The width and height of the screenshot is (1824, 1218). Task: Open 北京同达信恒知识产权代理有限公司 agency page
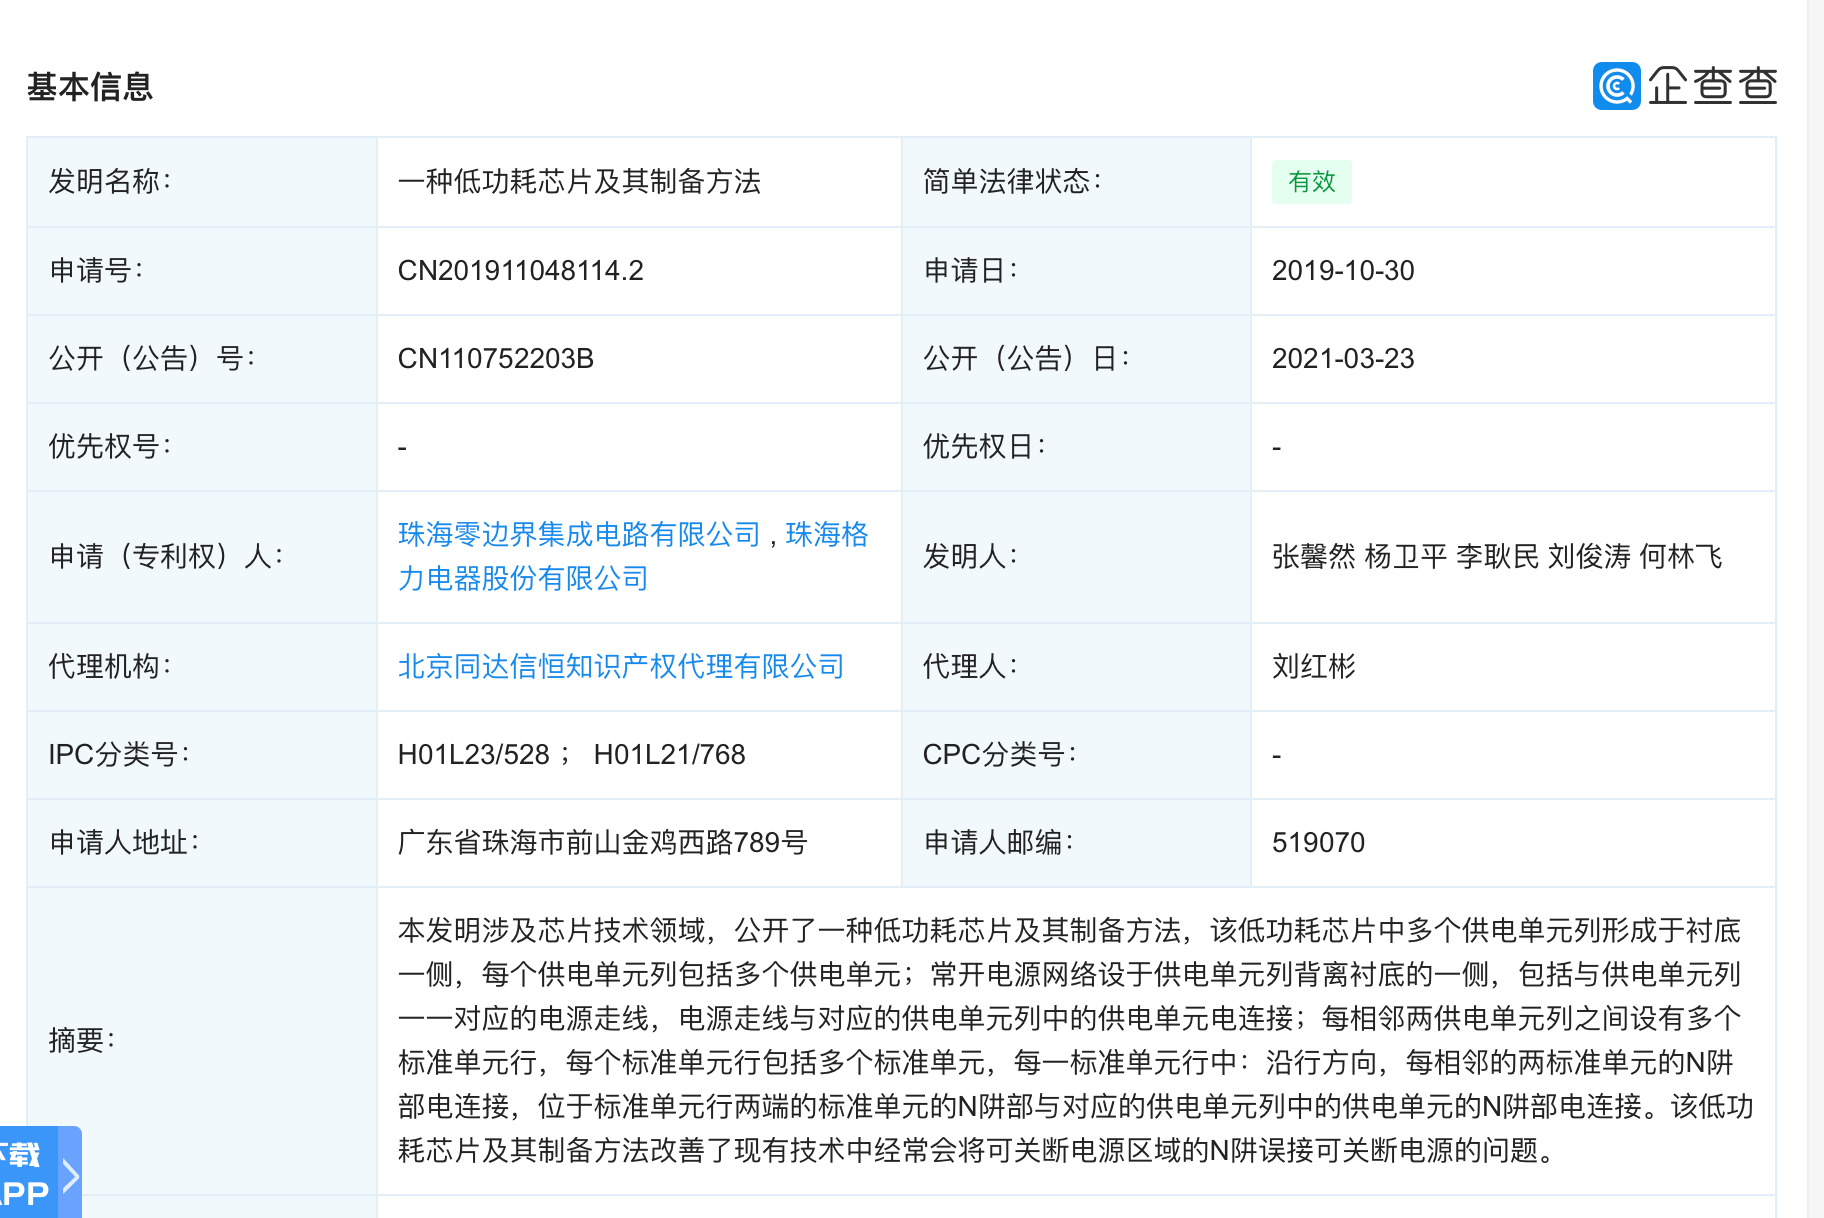tap(620, 666)
